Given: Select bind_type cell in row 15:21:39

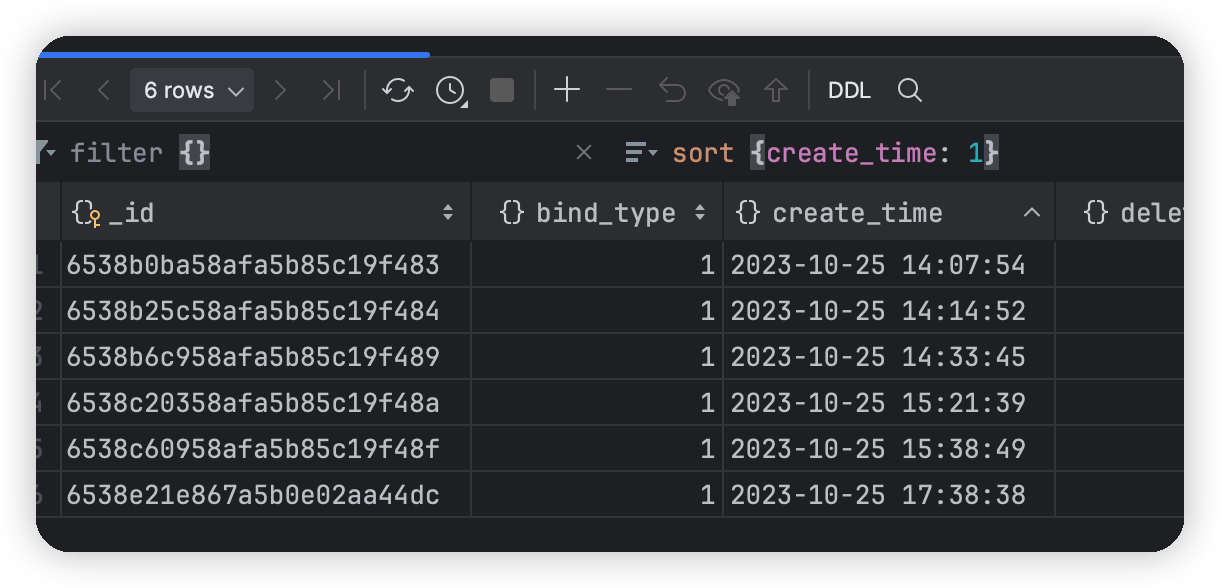Looking at the screenshot, I should click(x=597, y=403).
